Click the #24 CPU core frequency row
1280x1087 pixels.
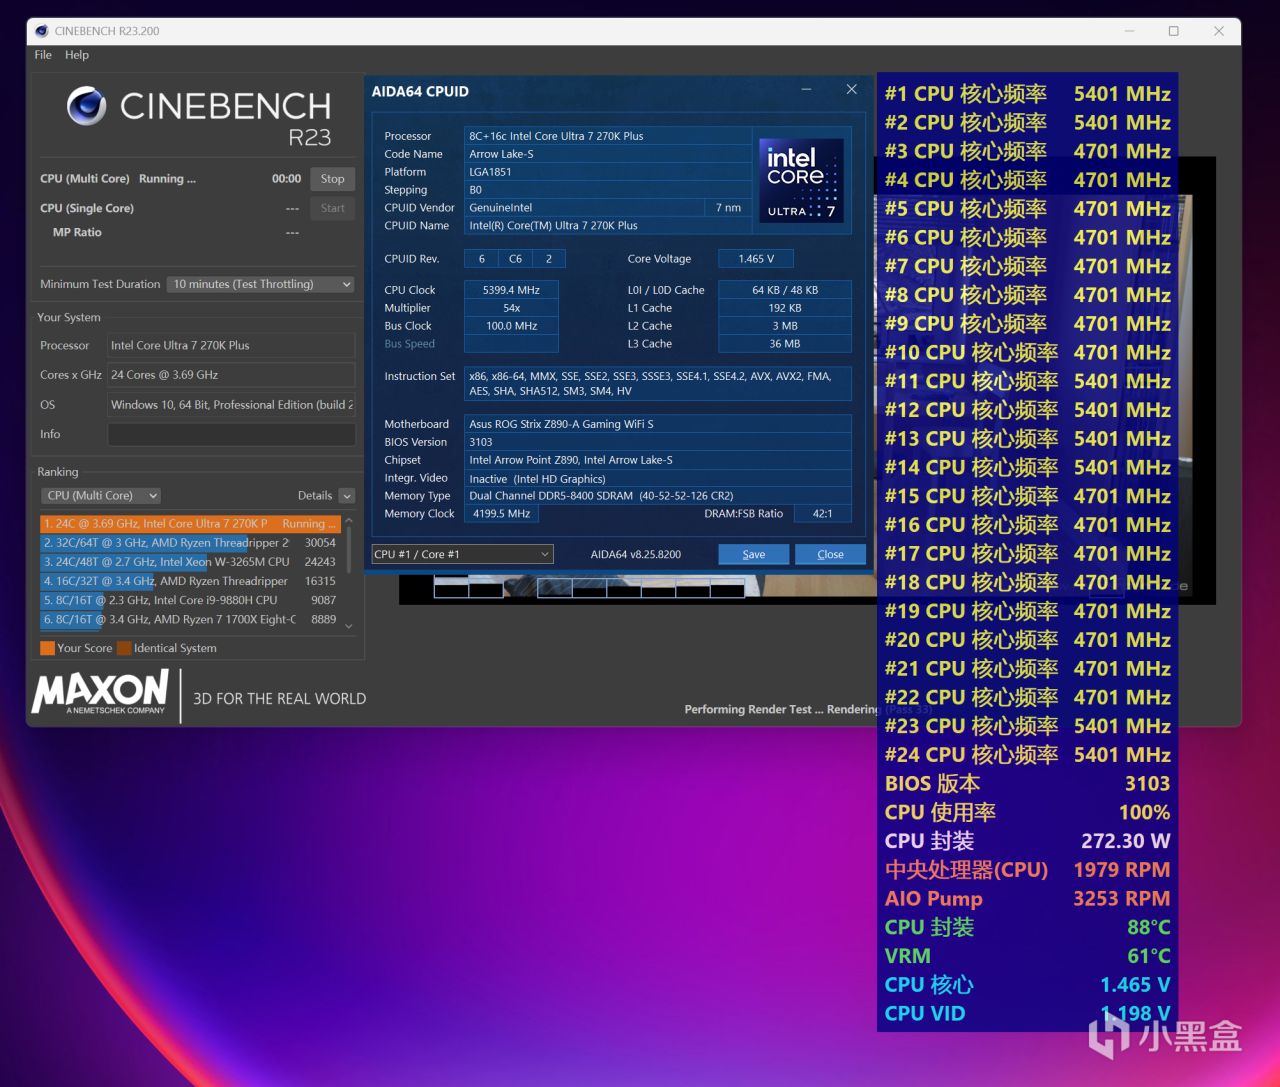[x=1027, y=755]
